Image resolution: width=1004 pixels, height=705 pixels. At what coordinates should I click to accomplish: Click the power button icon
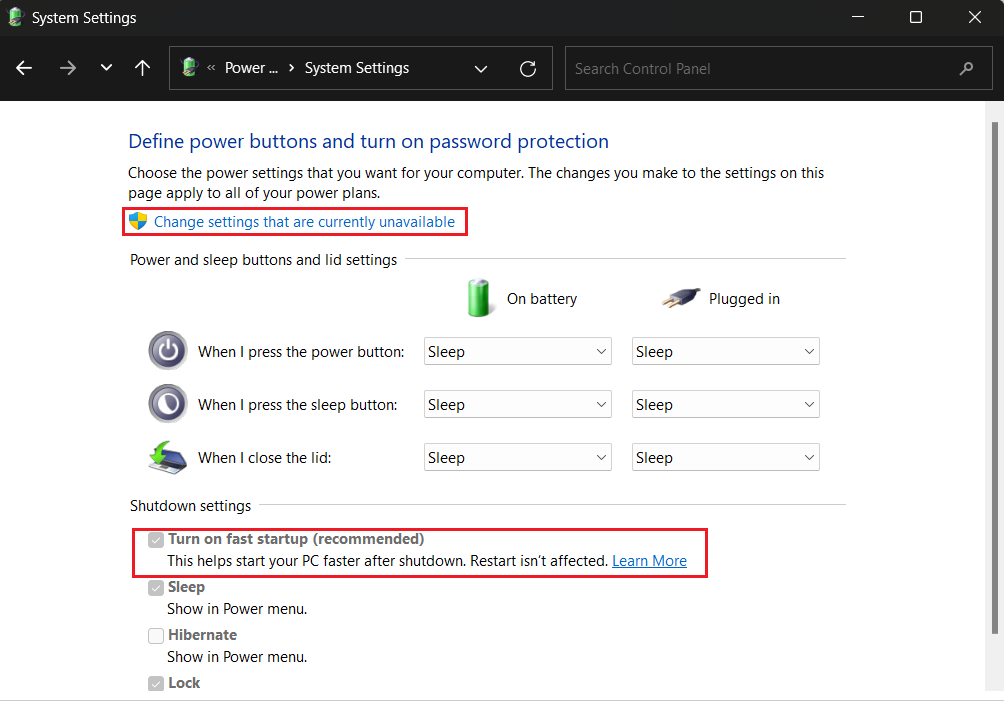(168, 351)
